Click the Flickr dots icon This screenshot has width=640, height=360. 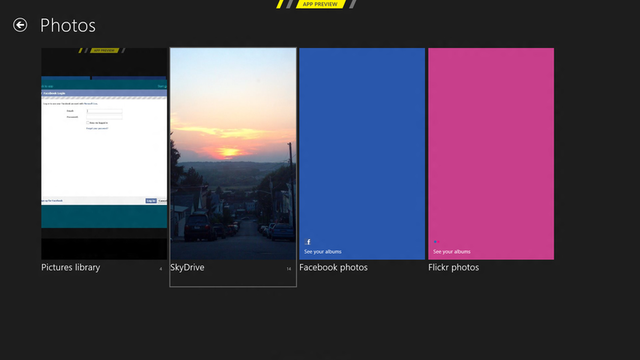pos(436,242)
